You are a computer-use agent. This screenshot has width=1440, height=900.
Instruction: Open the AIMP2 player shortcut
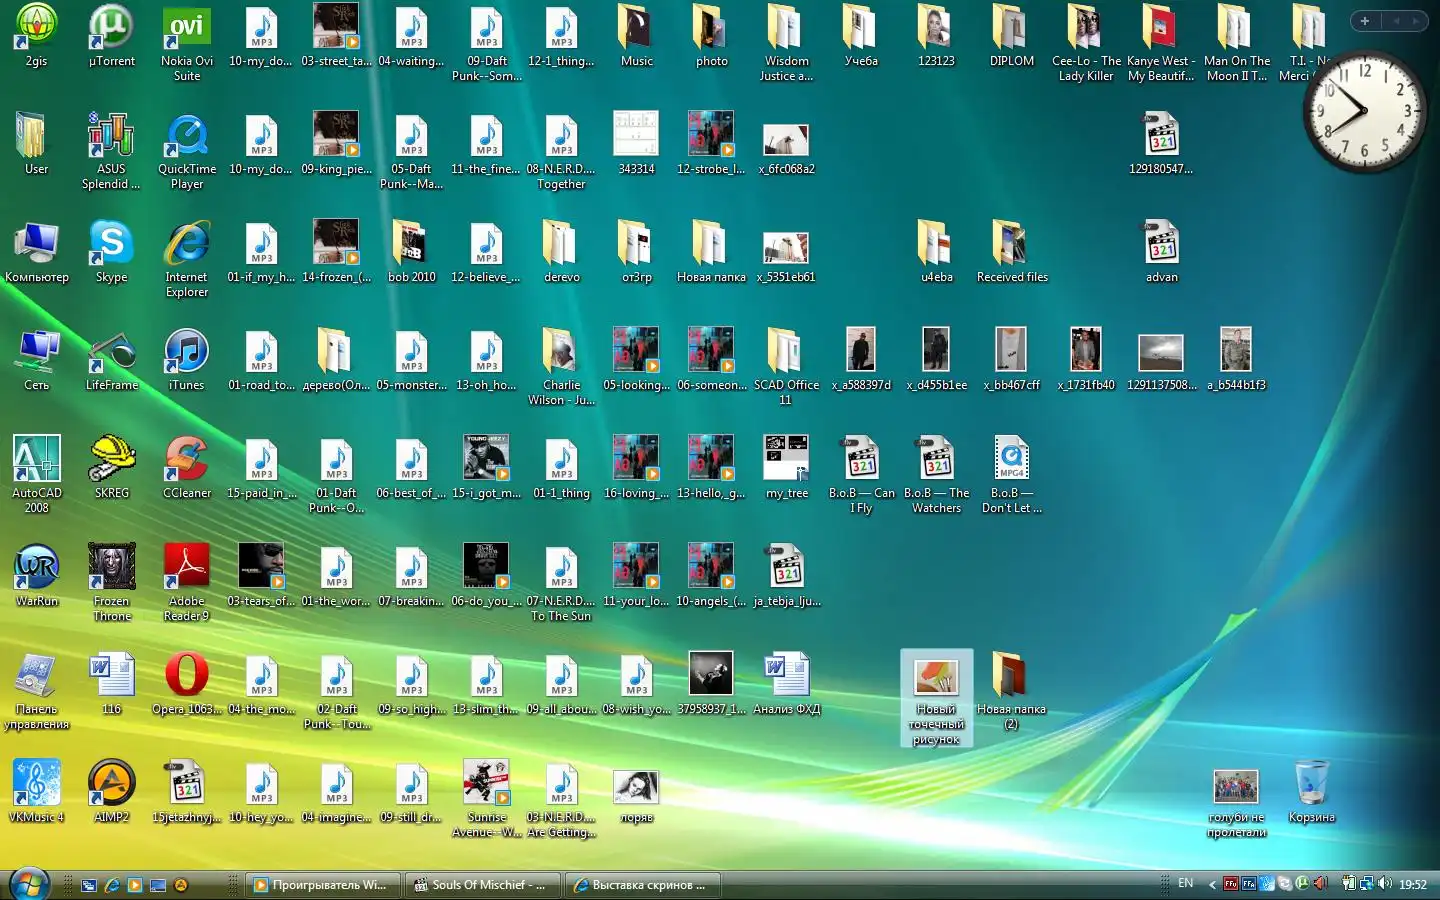111,785
